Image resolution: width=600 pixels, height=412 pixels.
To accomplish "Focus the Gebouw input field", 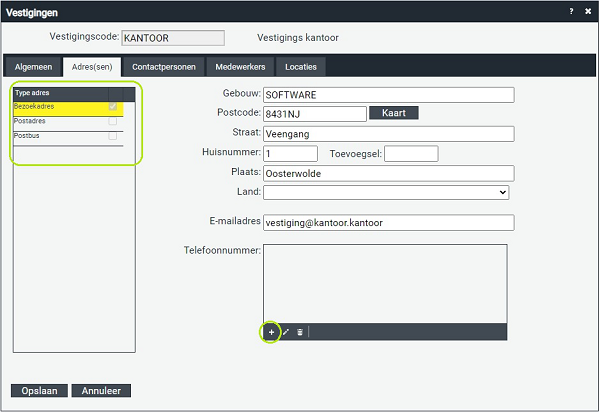I will tap(389, 95).
